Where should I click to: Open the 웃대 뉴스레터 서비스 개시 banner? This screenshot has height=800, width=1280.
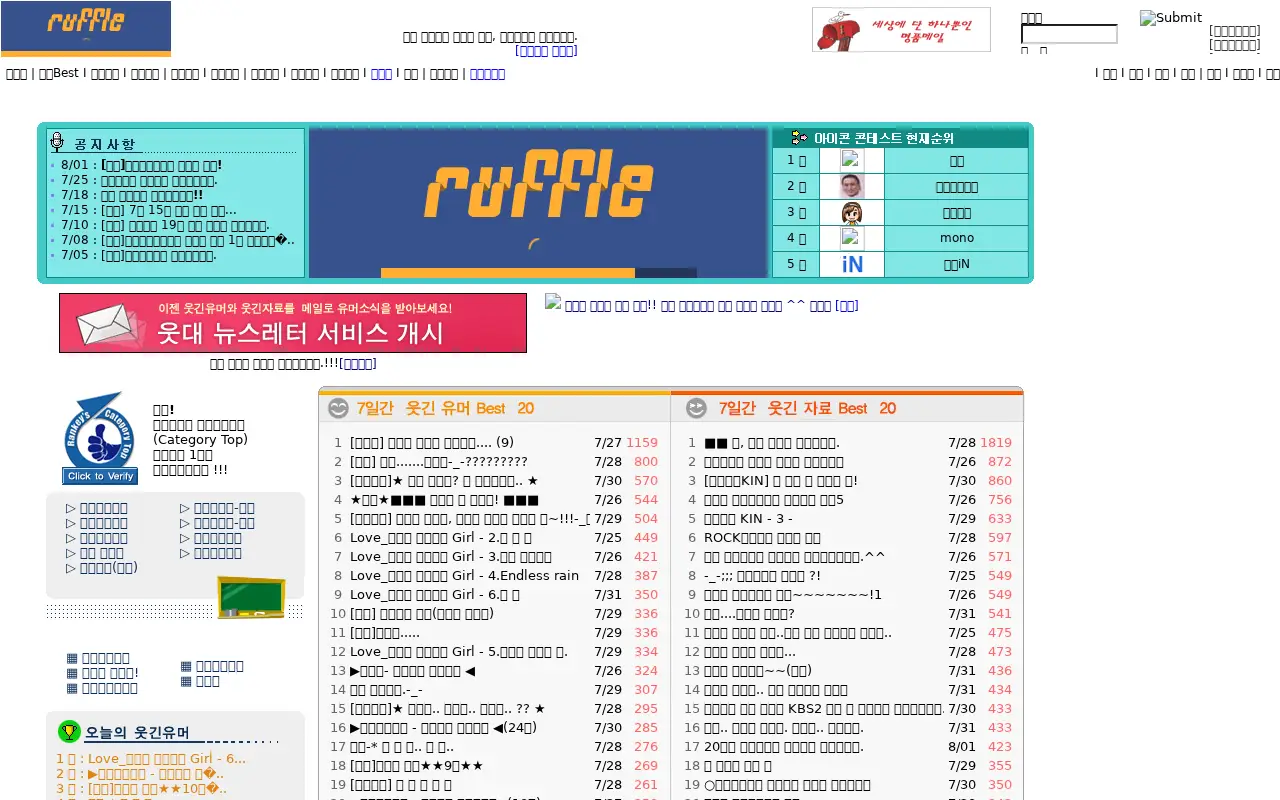[x=293, y=323]
